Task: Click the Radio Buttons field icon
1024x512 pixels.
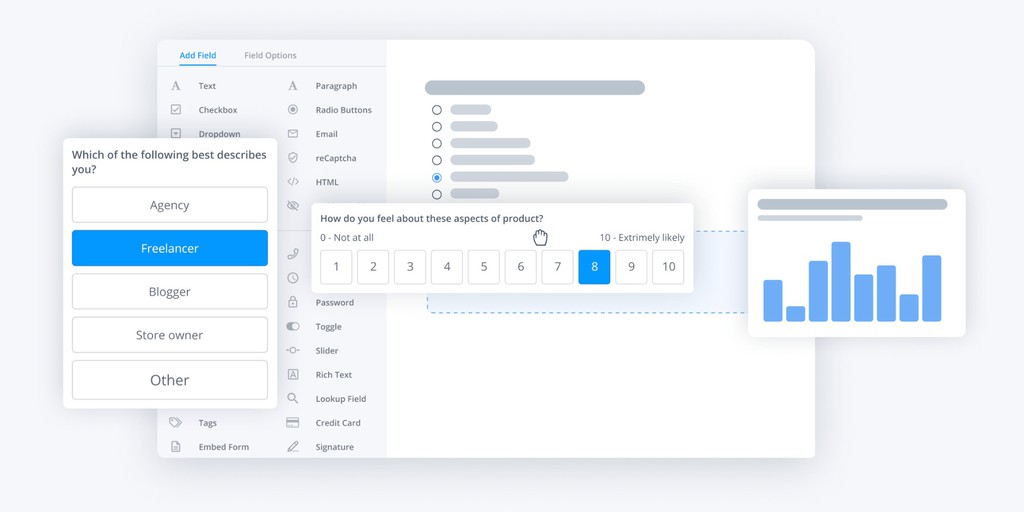Action: point(293,110)
